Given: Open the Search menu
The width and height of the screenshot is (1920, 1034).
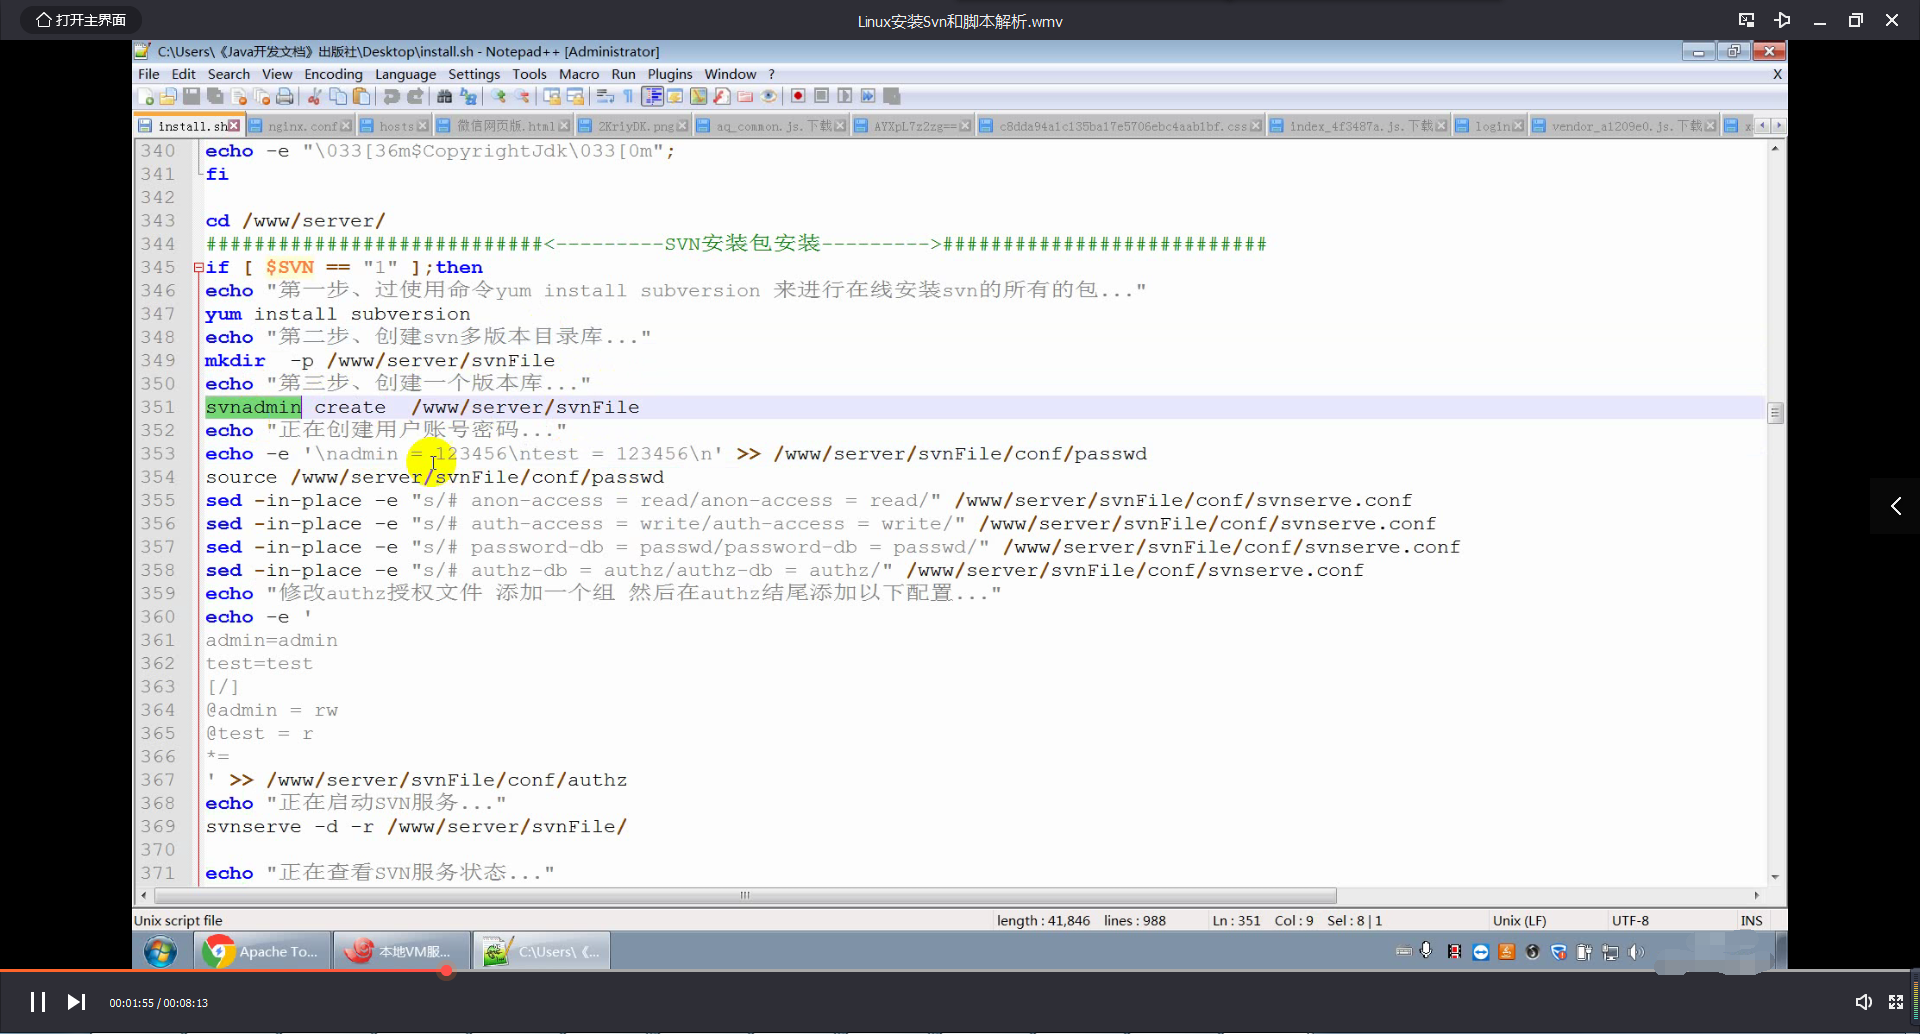Looking at the screenshot, I should 229,74.
